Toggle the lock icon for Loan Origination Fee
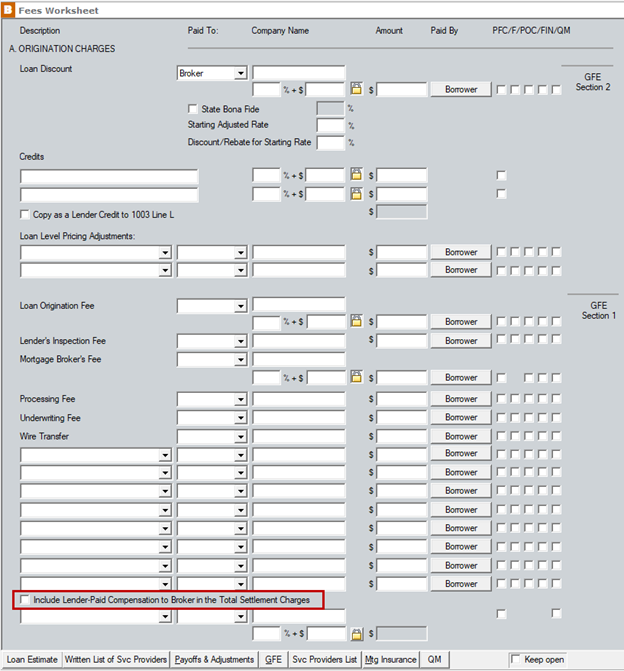The width and height of the screenshot is (624, 671). click(x=355, y=322)
